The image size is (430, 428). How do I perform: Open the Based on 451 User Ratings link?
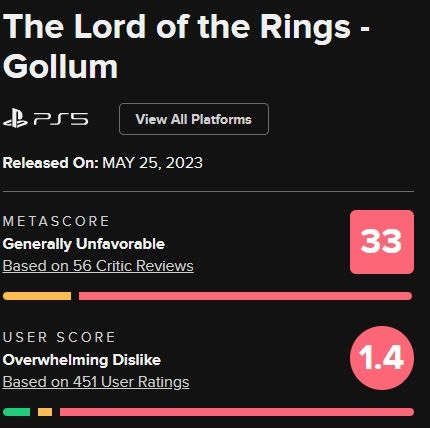96,382
